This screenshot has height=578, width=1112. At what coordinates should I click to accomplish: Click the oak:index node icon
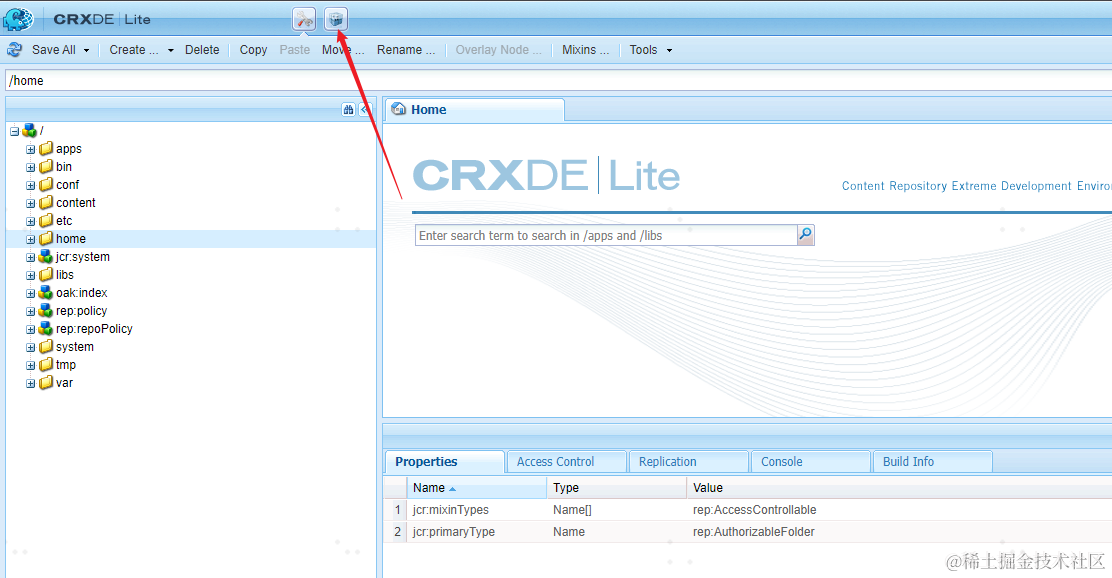click(x=46, y=293)
